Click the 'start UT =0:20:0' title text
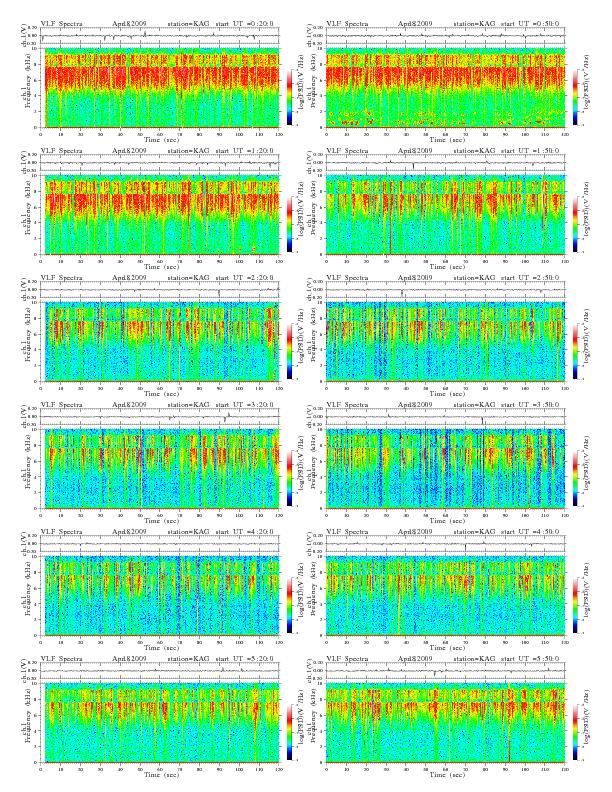The height and width of the screenshot is (792, 612). [x=244, y=24]
